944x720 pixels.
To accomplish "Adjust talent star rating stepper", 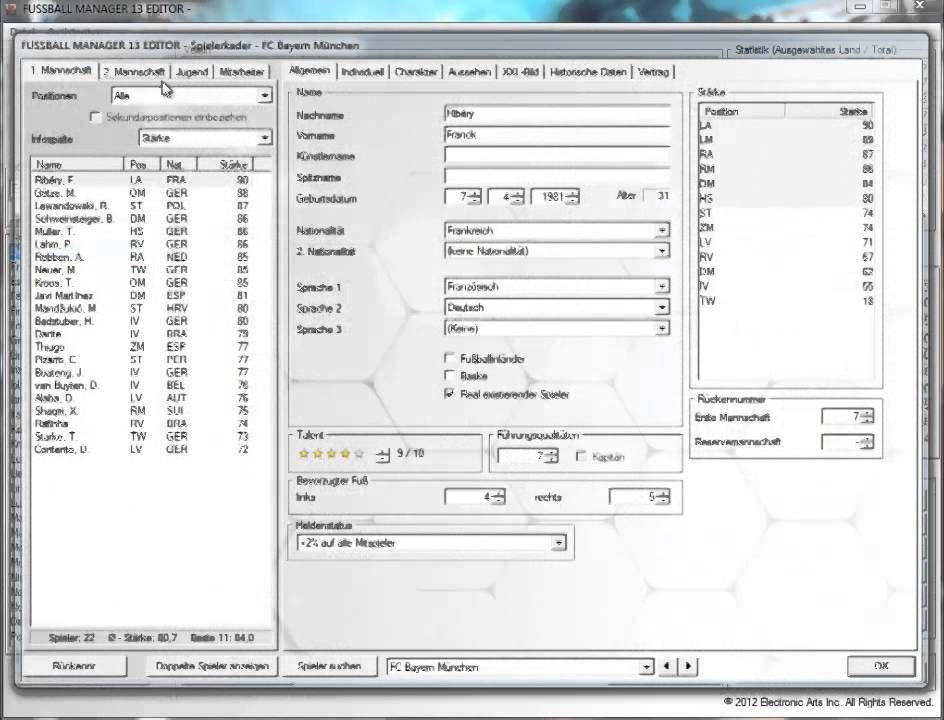I will (383, 456).
